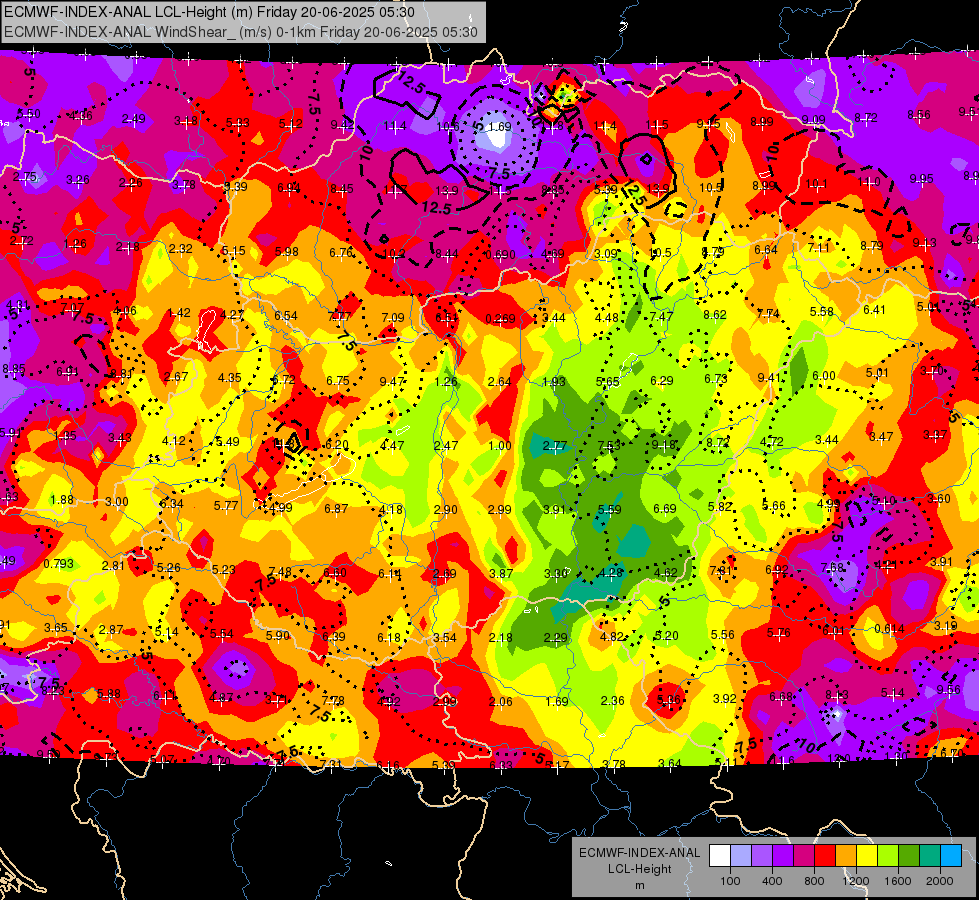
Task: Click the LCL-Height title line at top
Action: point(209,12)
